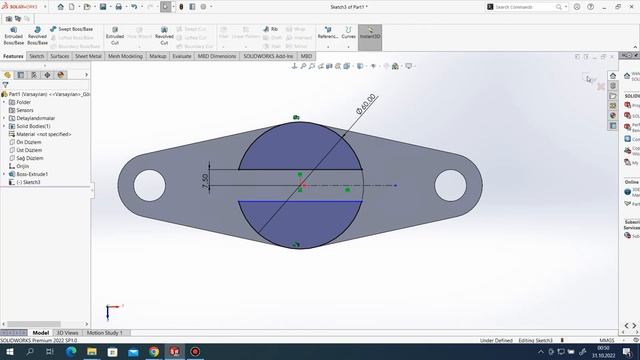Open the Save dropdown arrow
Screen dimensions: 640x360
coord(110,7)
